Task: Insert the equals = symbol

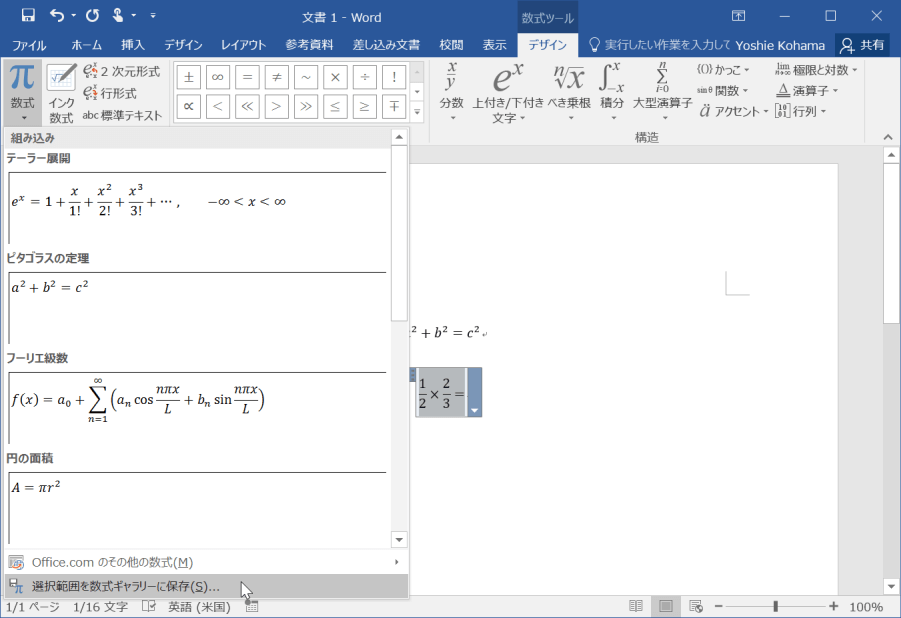Action: click(x=247, y=77)
